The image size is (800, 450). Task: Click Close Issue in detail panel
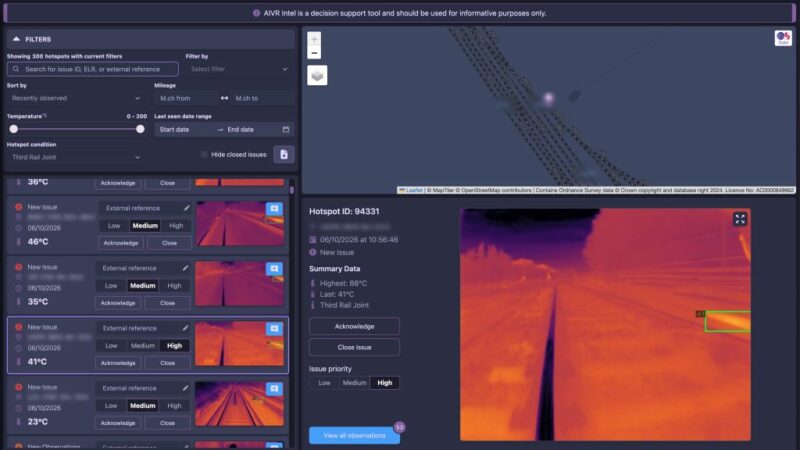pos(355,347)
